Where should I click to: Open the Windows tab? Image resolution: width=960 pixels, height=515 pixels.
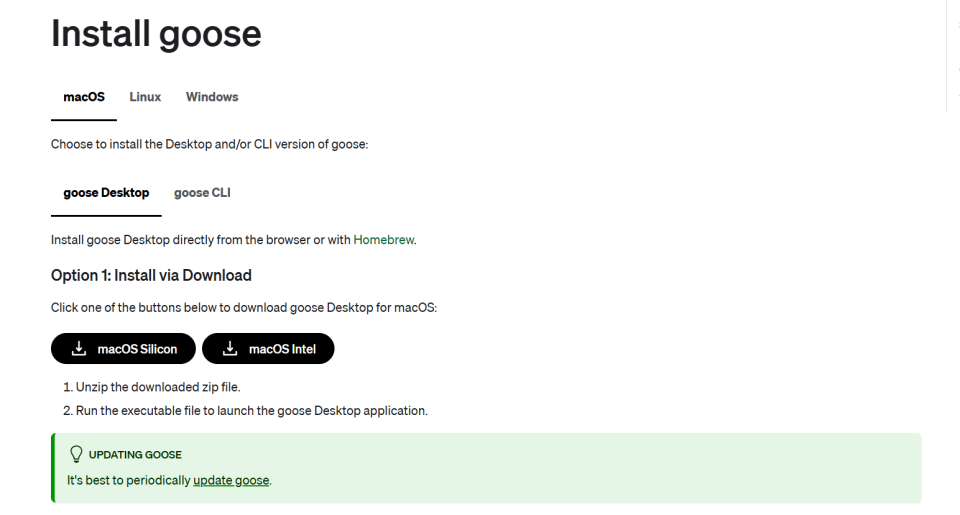(x=212, y=97)
